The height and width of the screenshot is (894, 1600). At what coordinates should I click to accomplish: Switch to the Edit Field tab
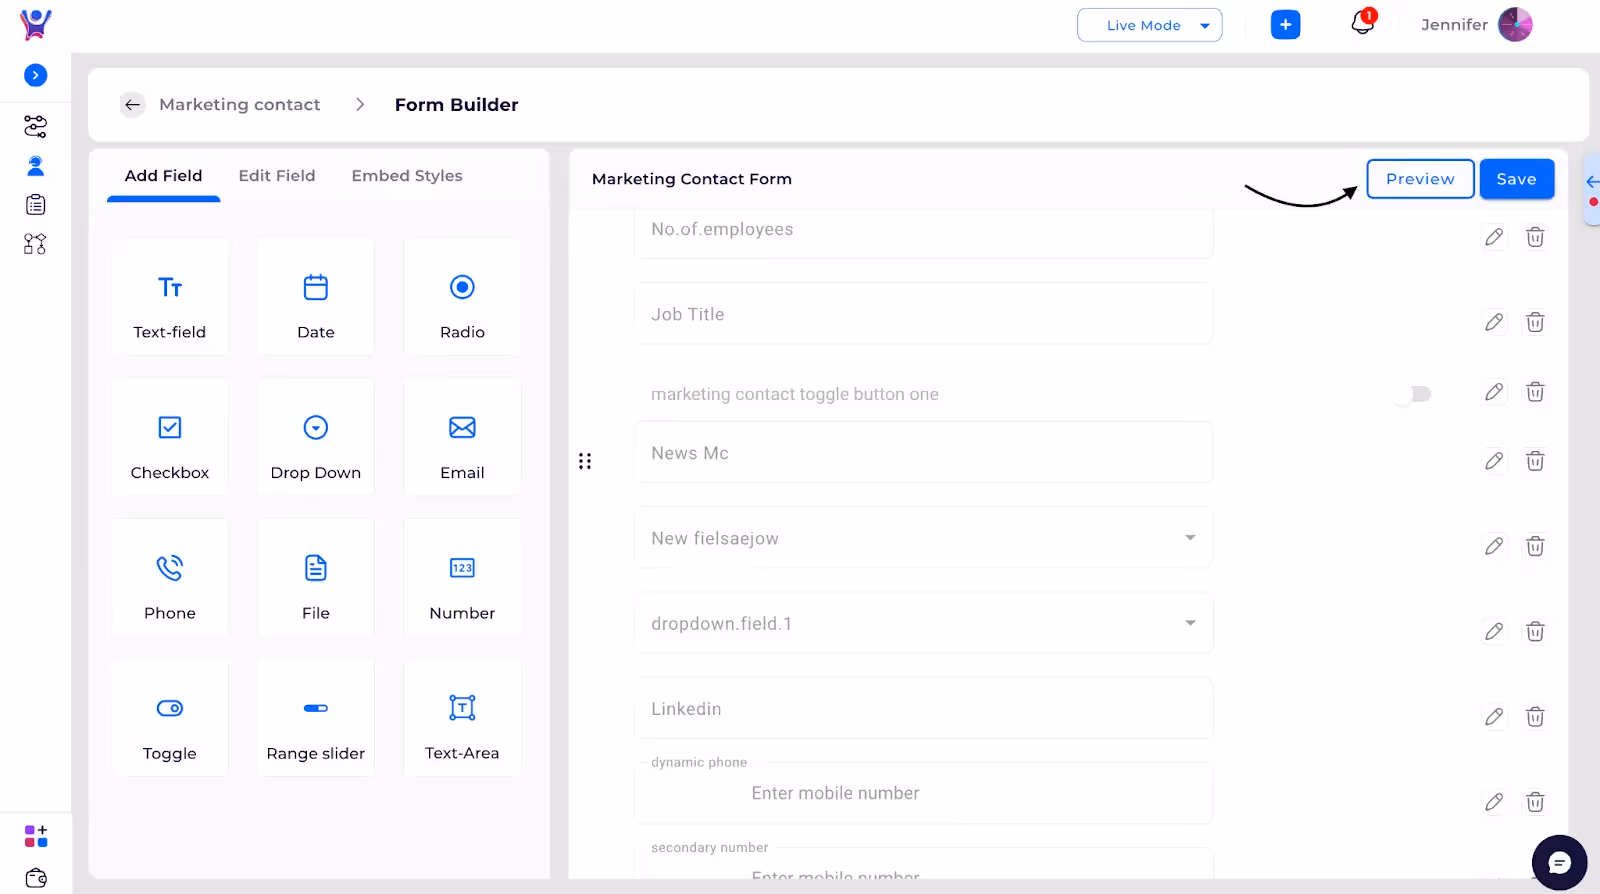(x=277, y=176)
